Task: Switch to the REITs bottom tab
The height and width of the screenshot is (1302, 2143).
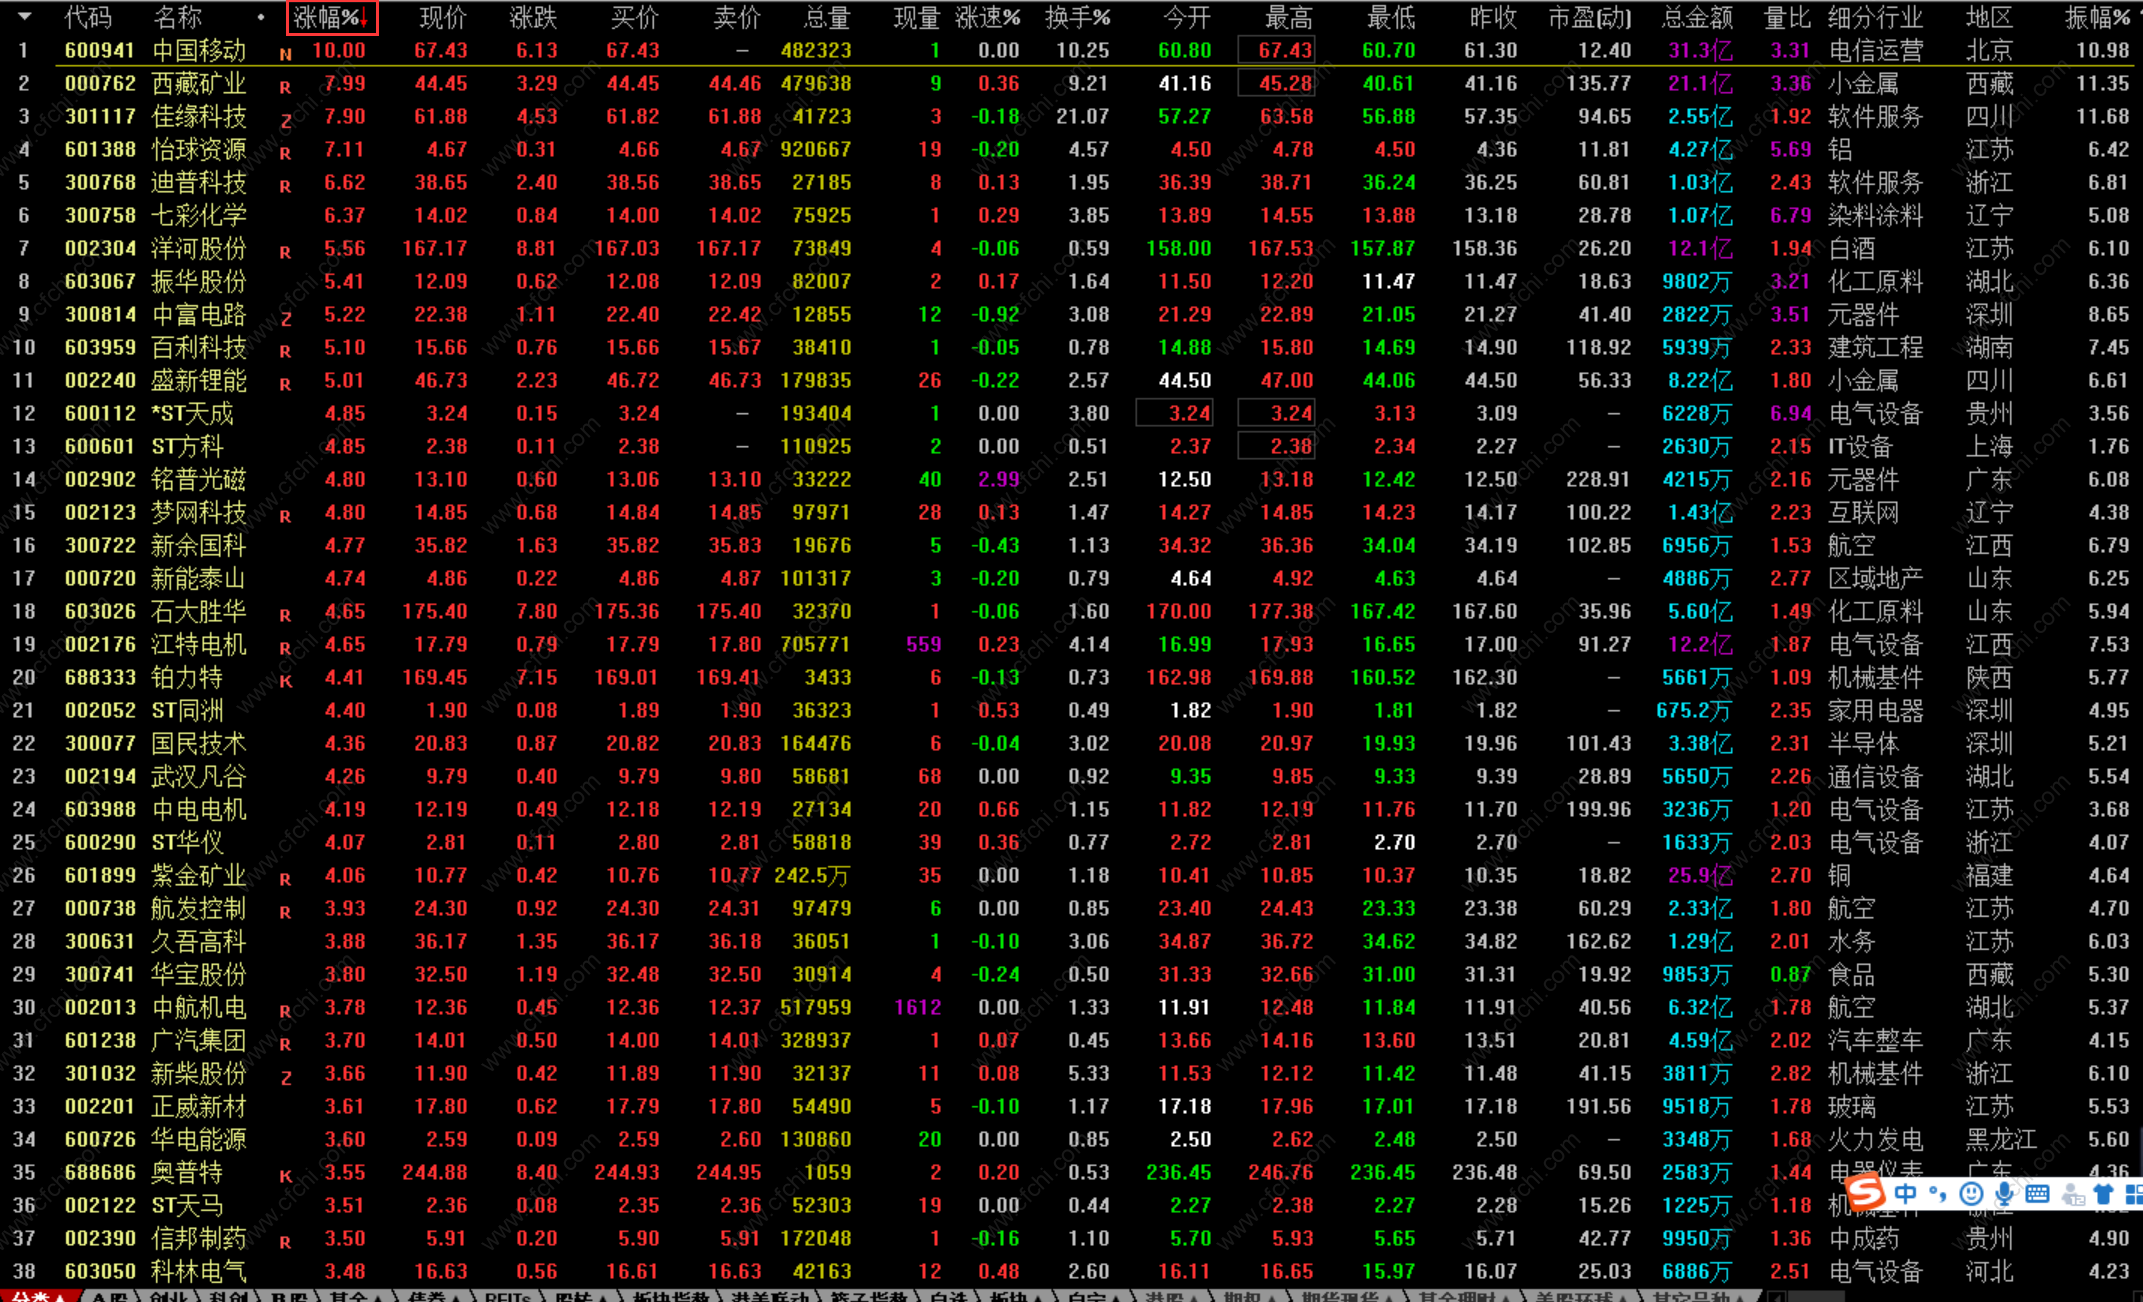Action: coord(507,1296)
